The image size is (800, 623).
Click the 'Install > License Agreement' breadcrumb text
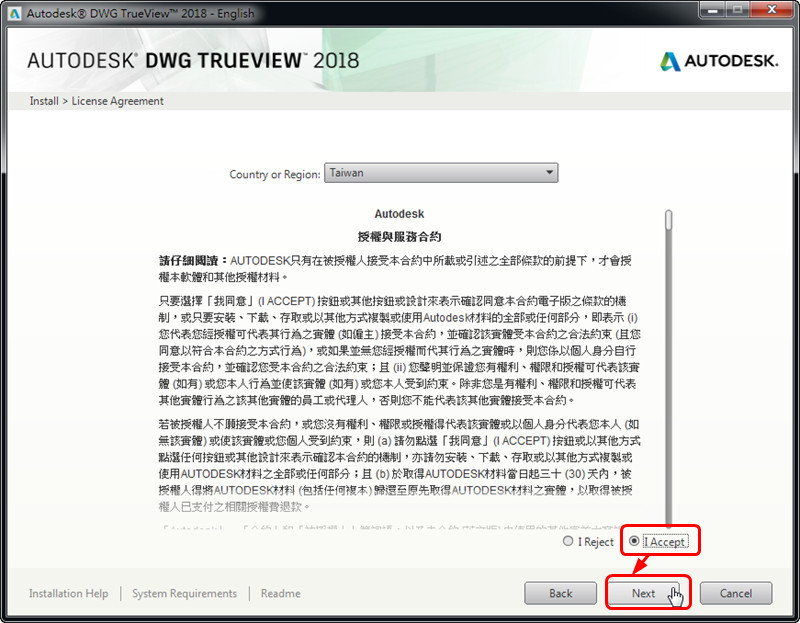tap(96, 101)
